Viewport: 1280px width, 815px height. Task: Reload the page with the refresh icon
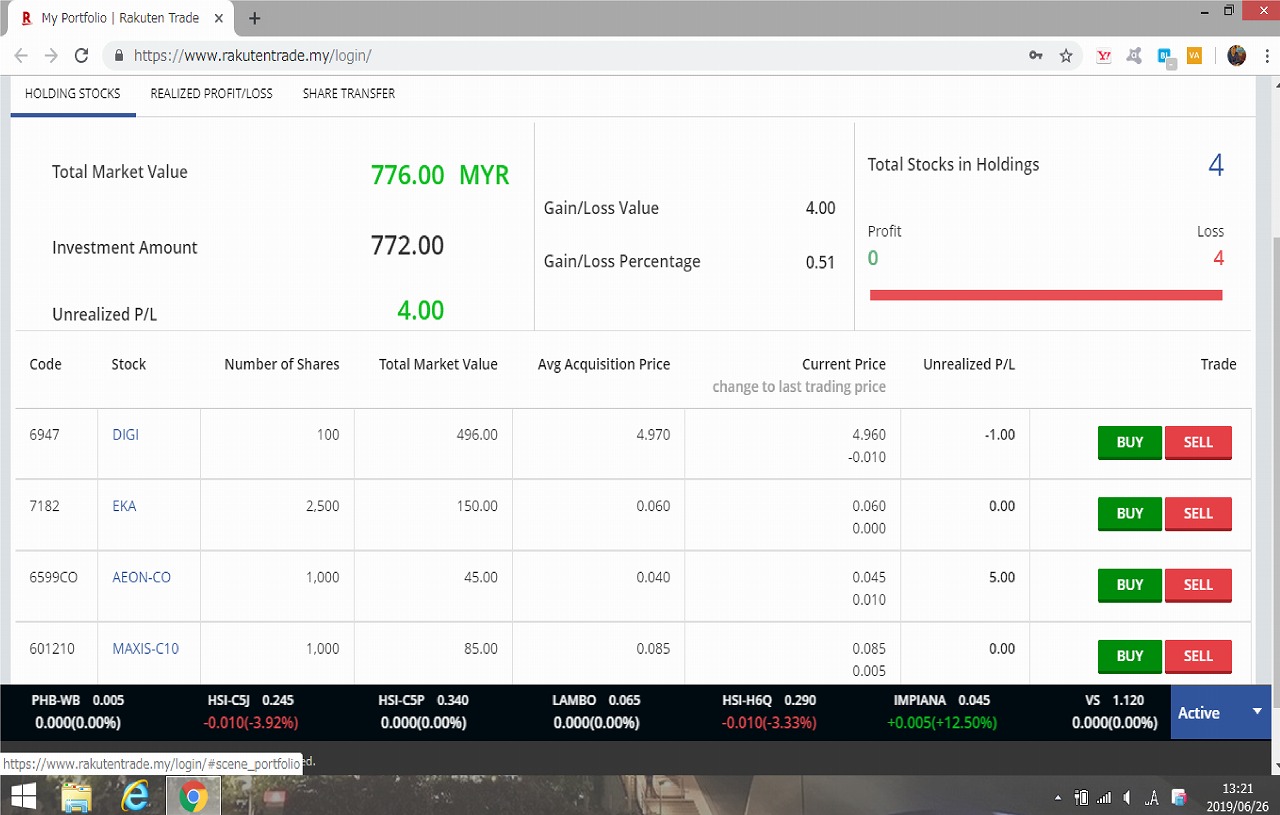(x=82, y=56)
